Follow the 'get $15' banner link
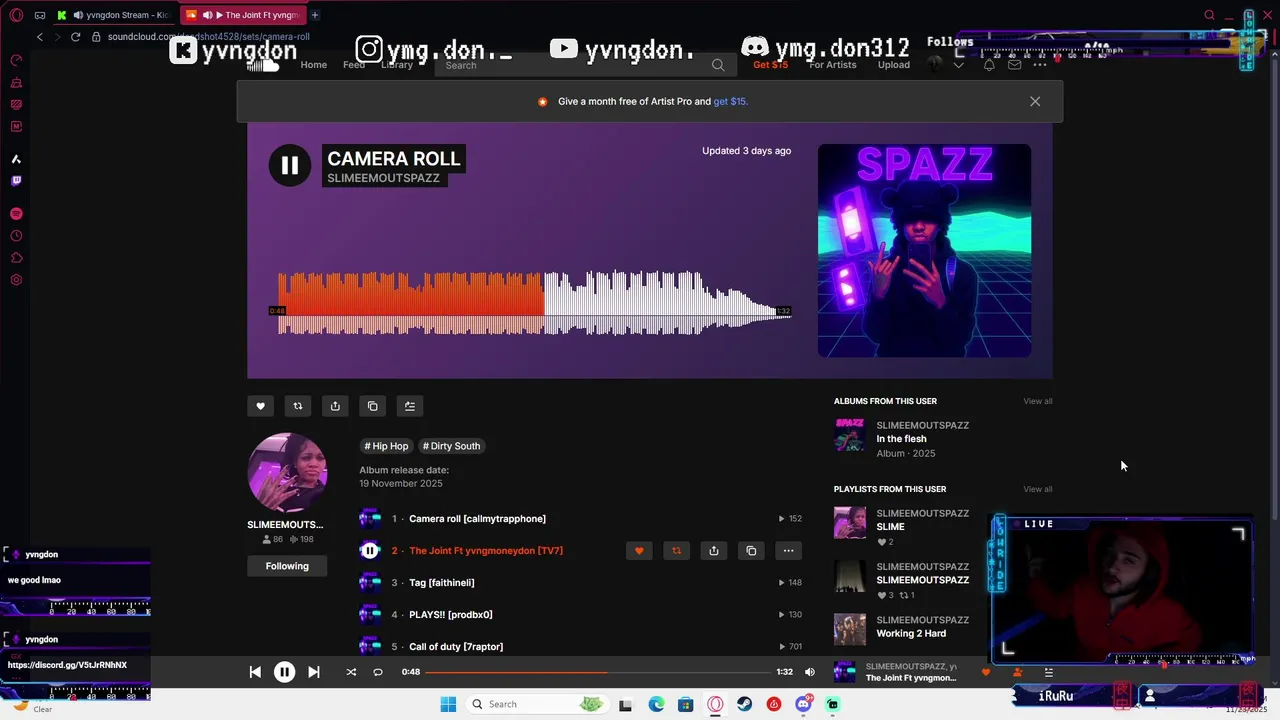 pyautogui.click(x=730, y=101)
